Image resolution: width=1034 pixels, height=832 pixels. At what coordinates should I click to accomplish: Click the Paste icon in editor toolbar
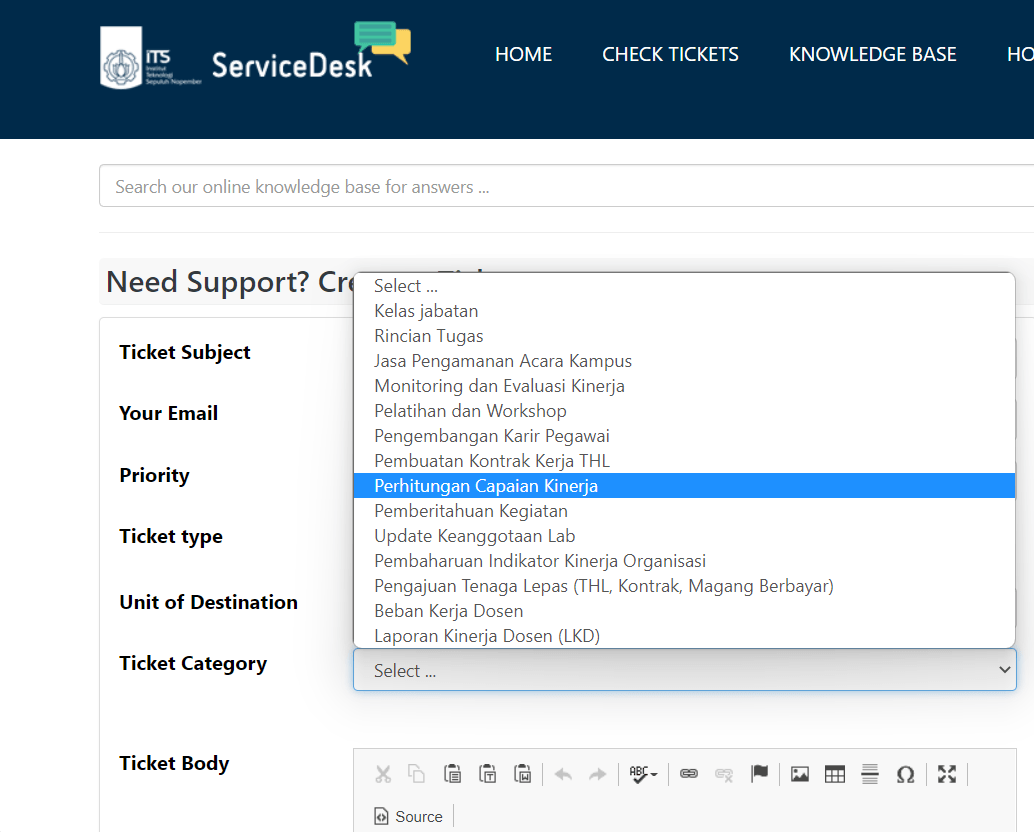click(x=452, y=774)
